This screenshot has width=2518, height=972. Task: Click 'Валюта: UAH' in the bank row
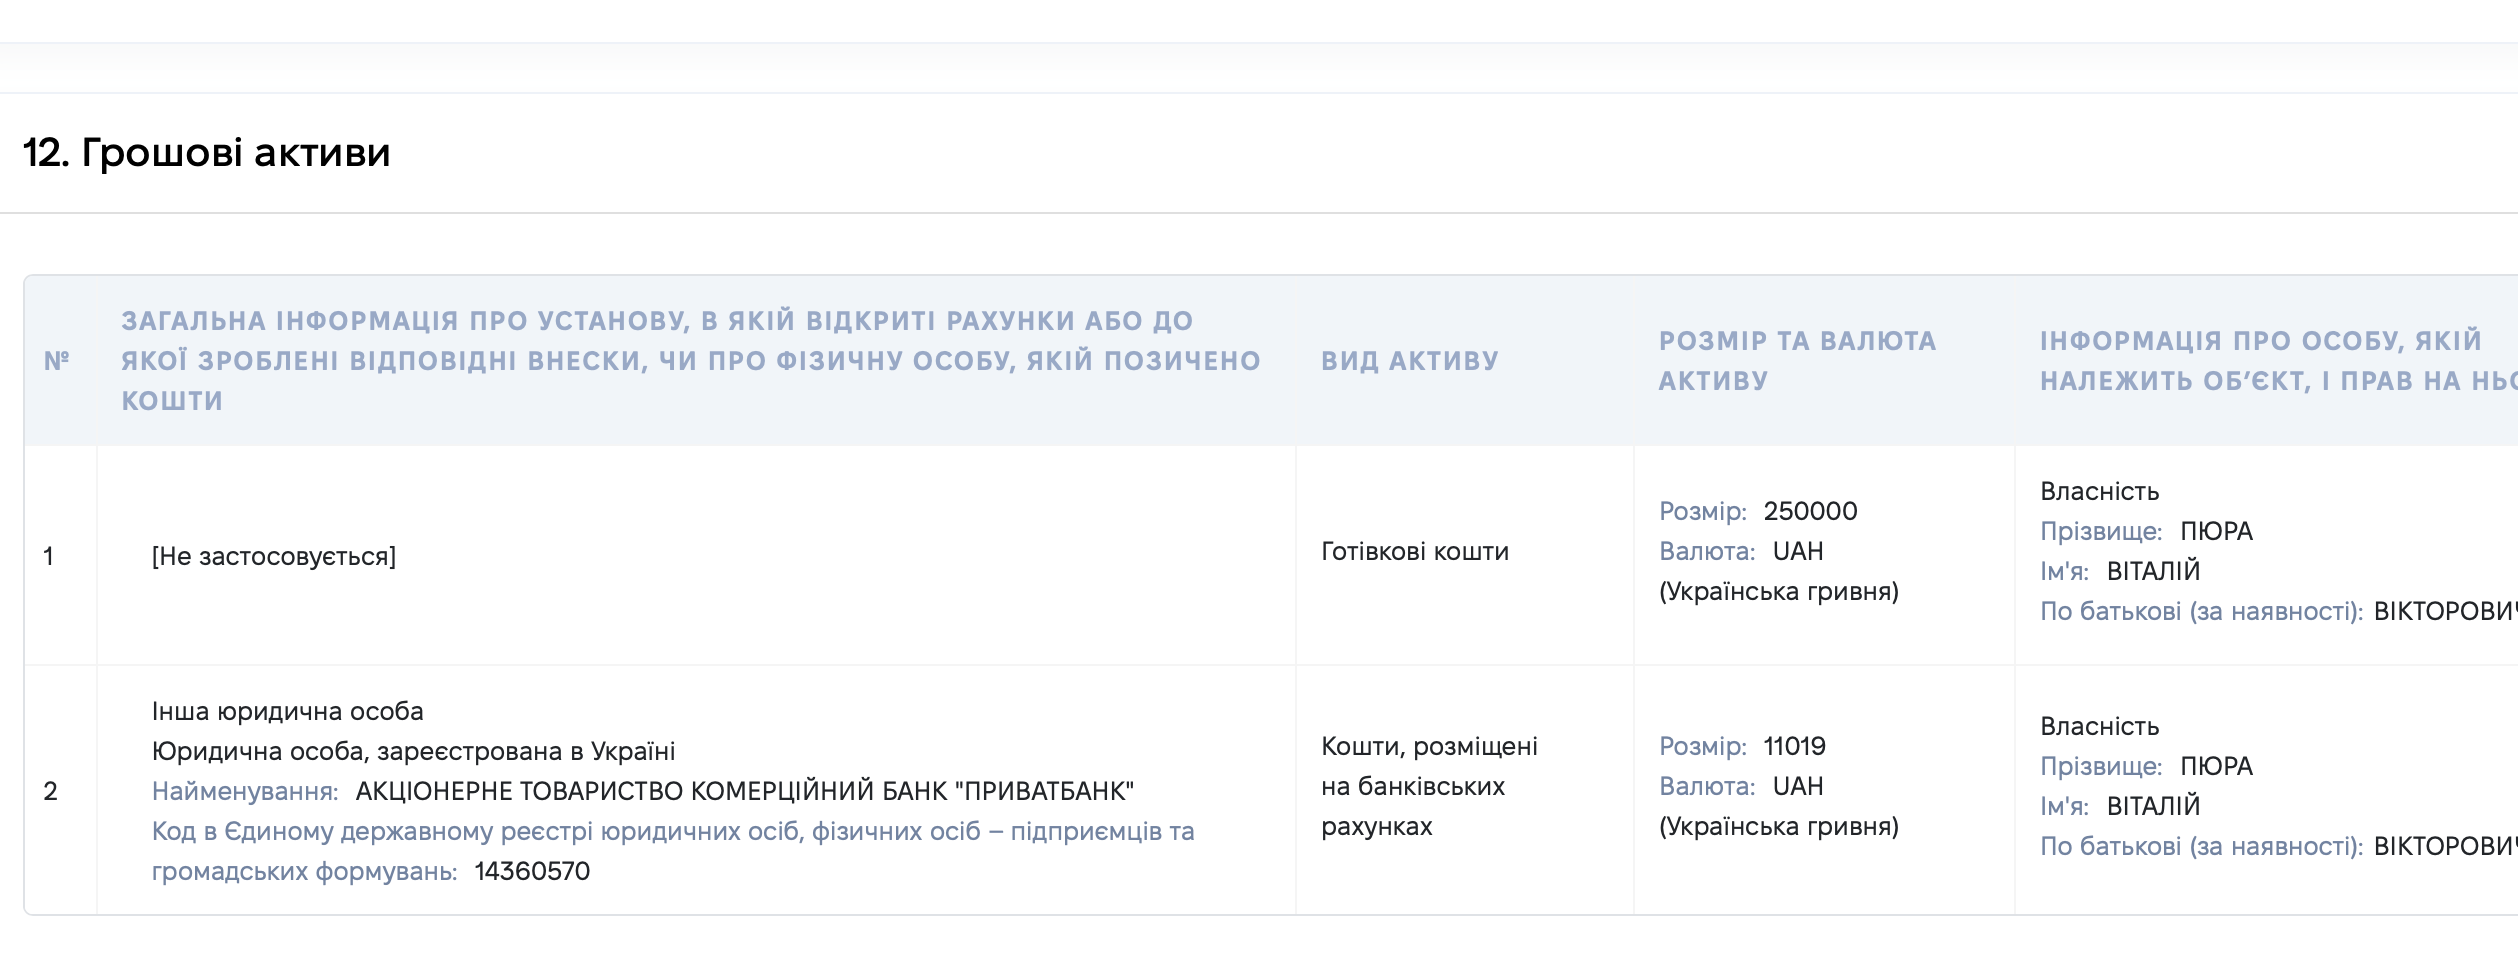(x=1741, y=786)
